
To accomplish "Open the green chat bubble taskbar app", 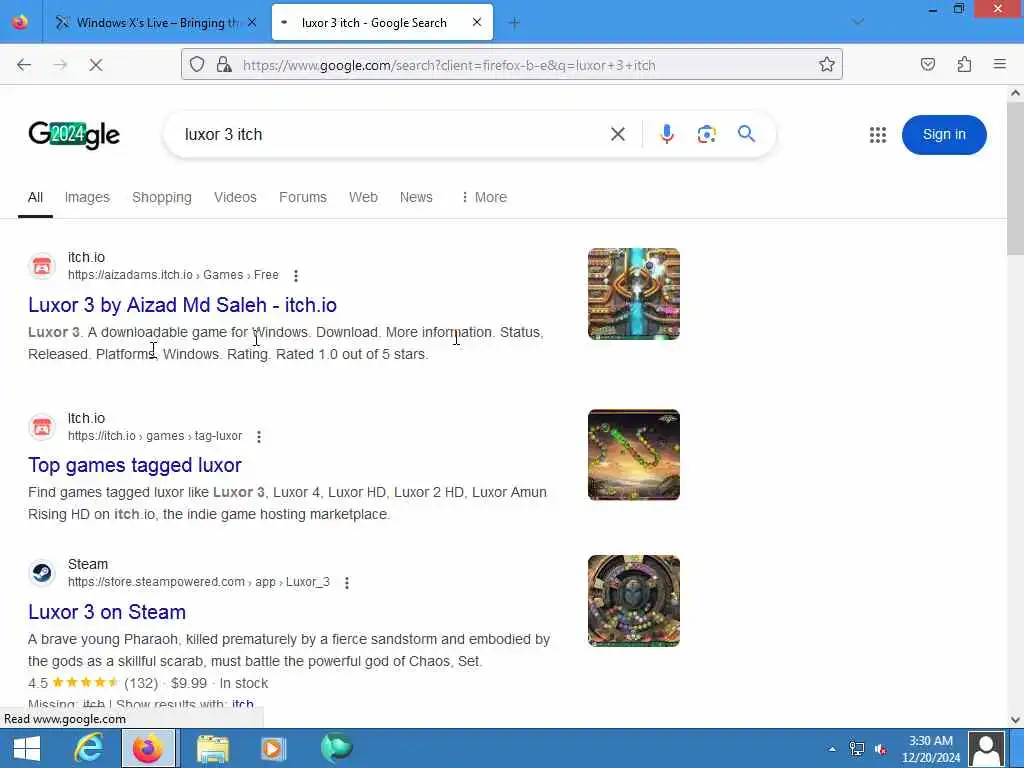I will (x=336, y=748).
